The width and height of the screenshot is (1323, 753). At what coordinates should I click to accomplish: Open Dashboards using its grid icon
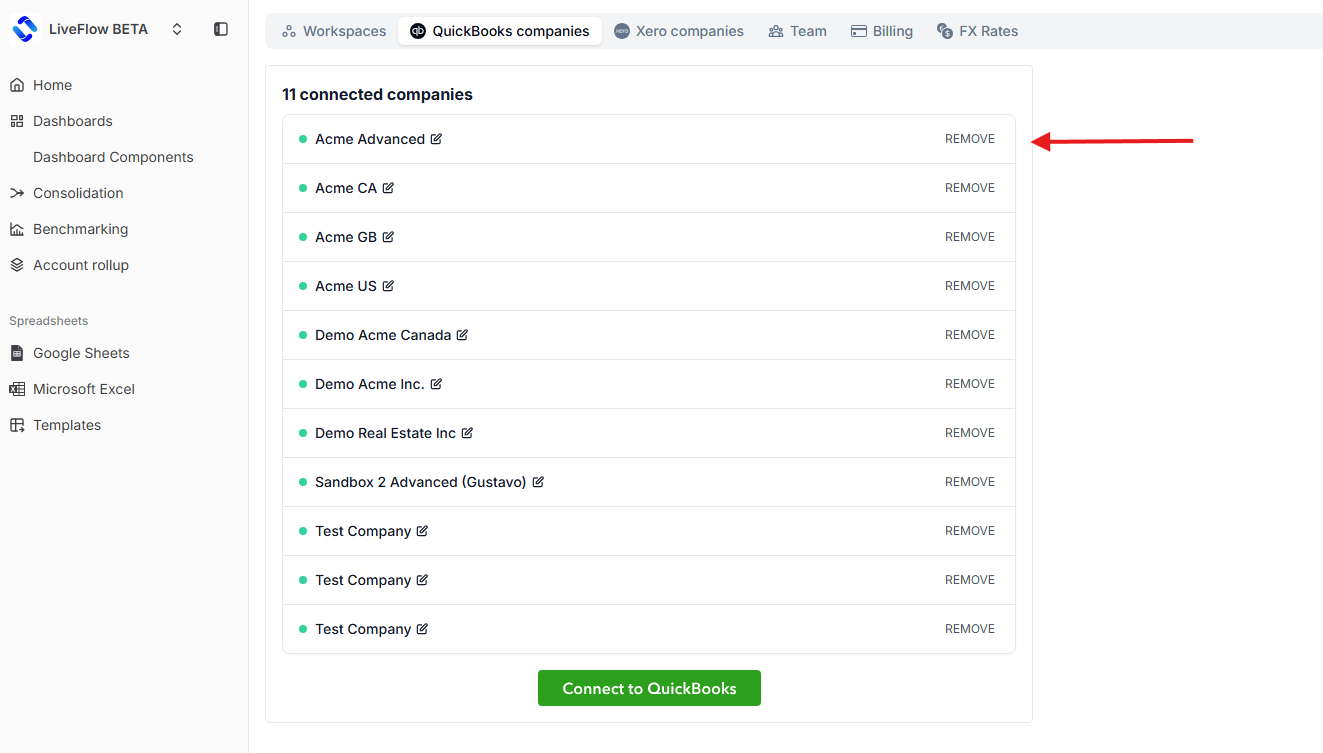click(x=17, y=121)
